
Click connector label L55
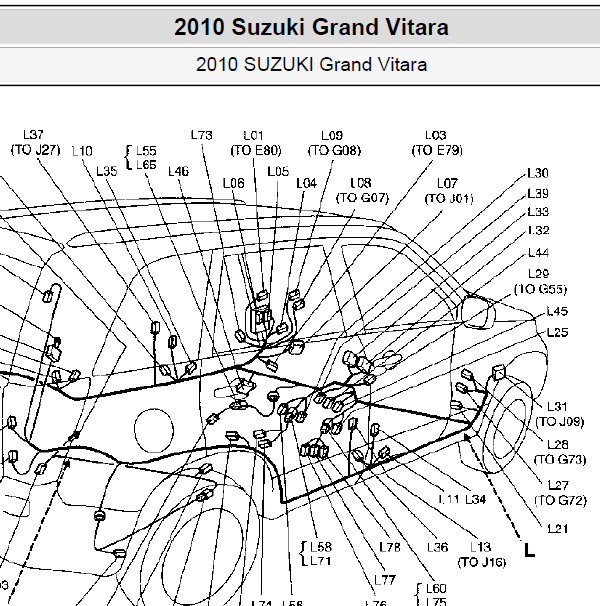146,150
